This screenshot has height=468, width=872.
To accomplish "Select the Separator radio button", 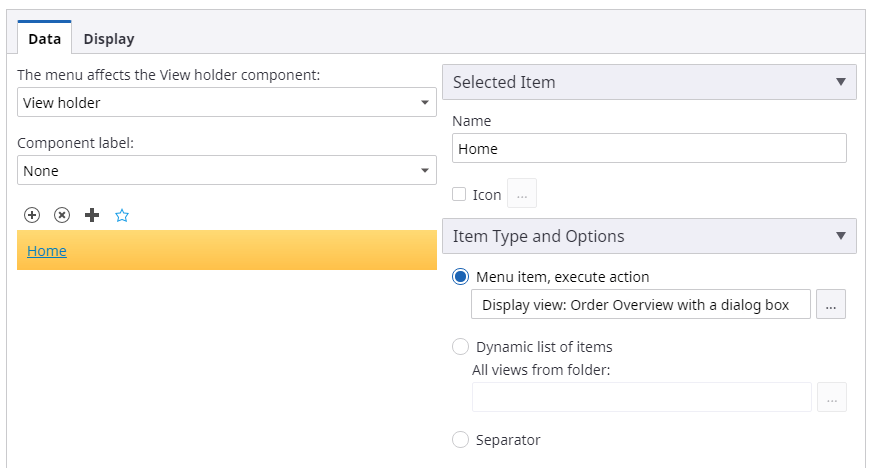I will pos(461,439).
